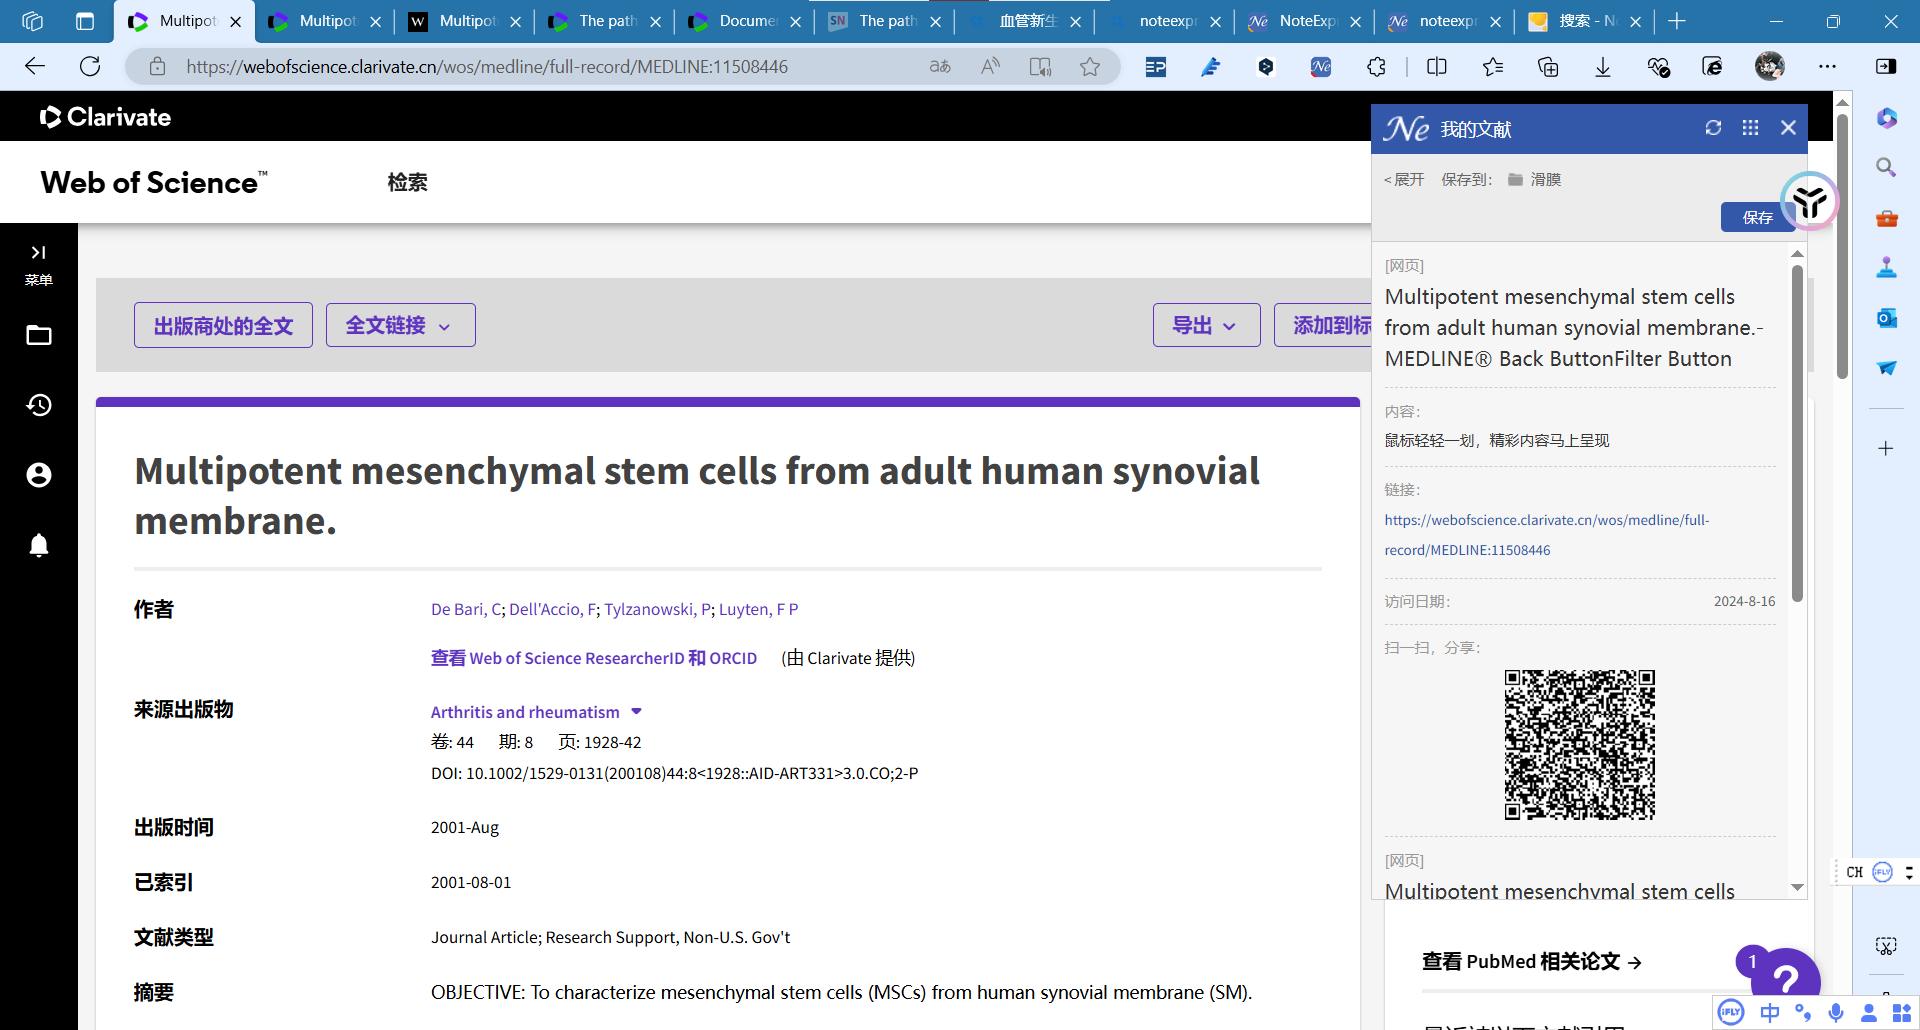This screenshot has height=1030, width=1920.
Task: Open the Outlook icon in Edge sidebar
Action: pos(1886,318)
